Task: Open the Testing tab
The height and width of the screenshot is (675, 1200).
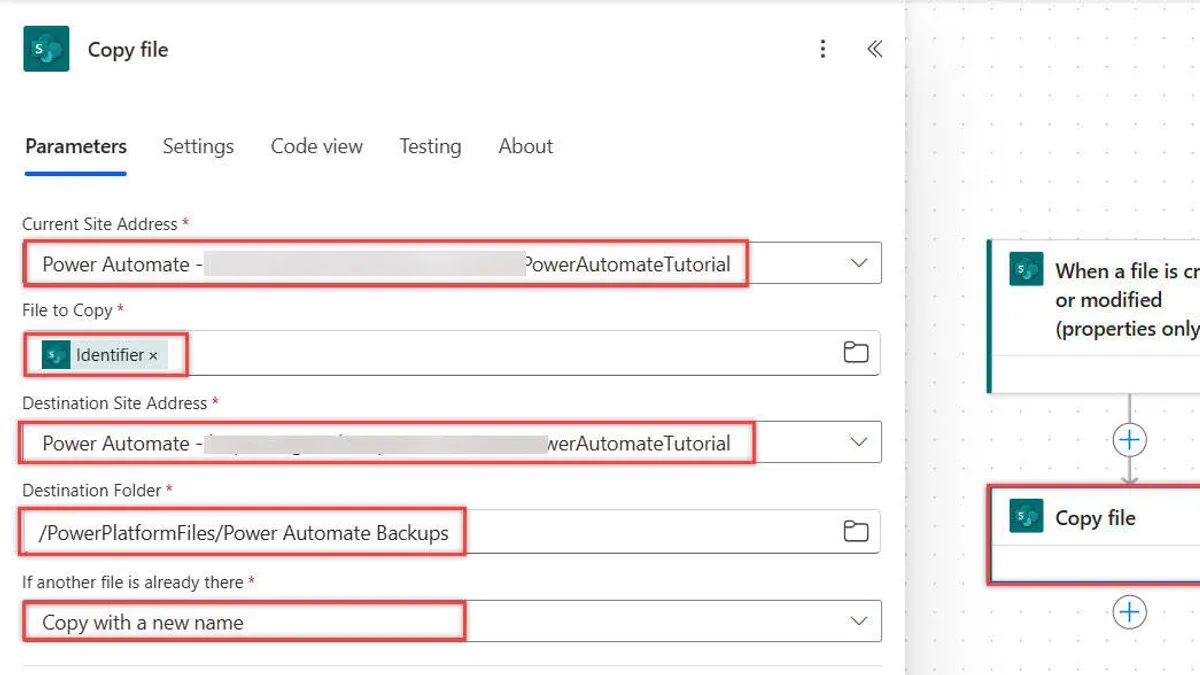Action: [x=430, y=146]
